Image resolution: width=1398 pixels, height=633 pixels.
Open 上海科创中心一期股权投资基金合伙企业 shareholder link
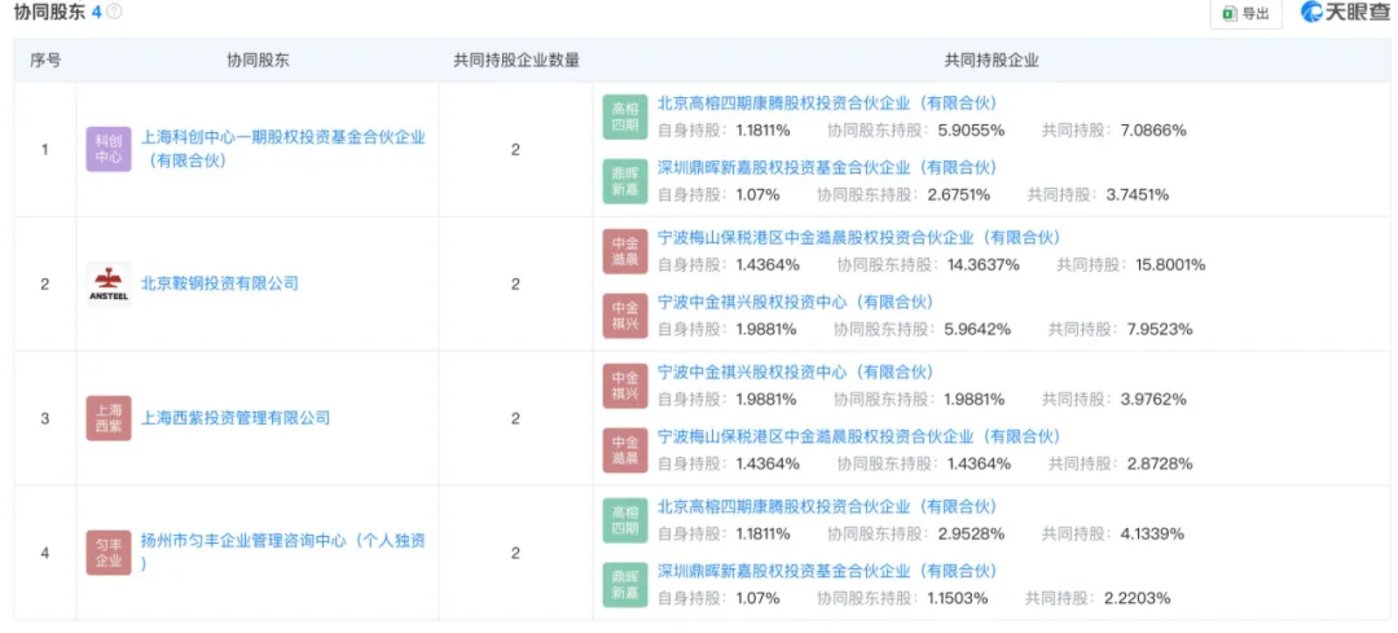[x=283, y=138]
